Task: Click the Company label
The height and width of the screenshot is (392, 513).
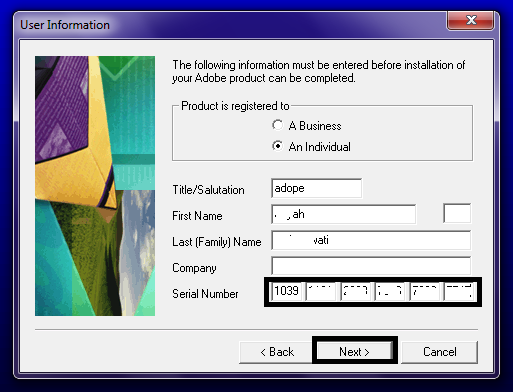Action: click(x=194, y=268)
